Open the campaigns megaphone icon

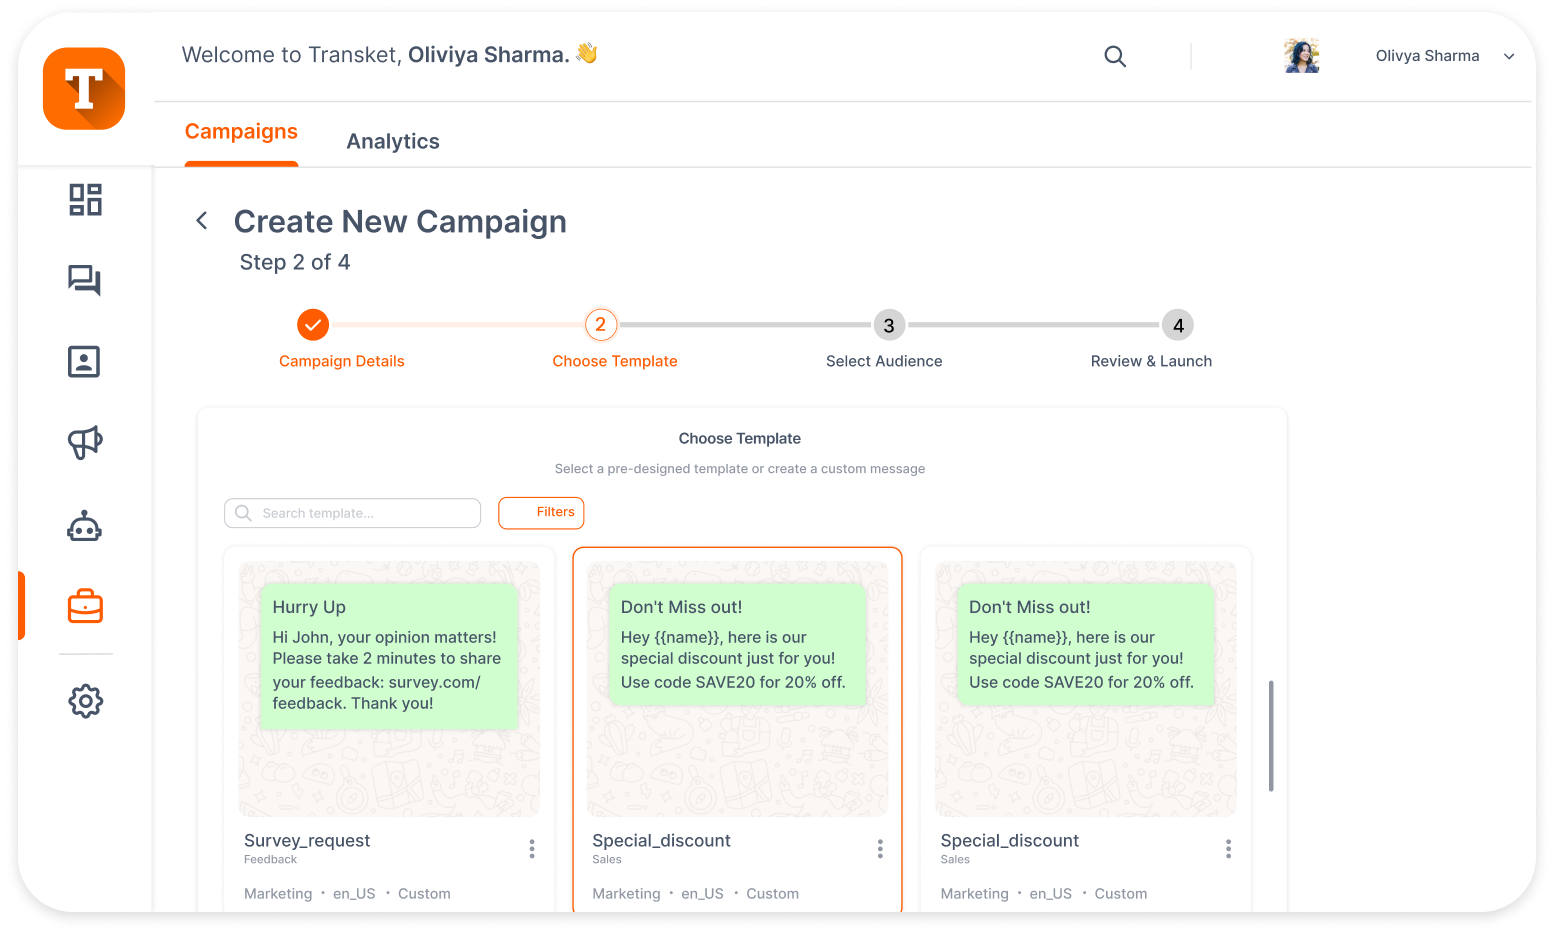click(84, 443)
